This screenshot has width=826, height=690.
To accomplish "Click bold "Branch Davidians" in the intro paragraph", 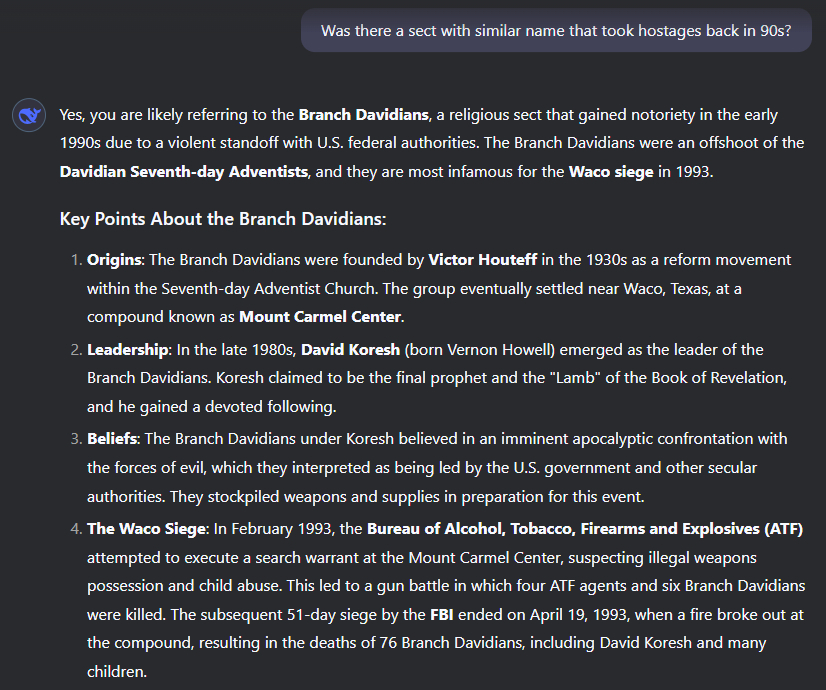I will click(x=363, y=115).
